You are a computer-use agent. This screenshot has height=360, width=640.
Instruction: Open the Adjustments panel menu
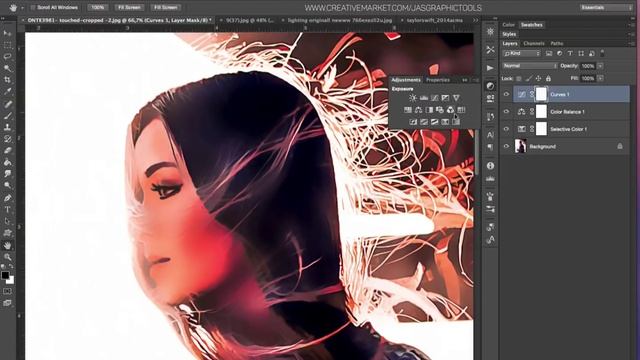click(476, 80)
